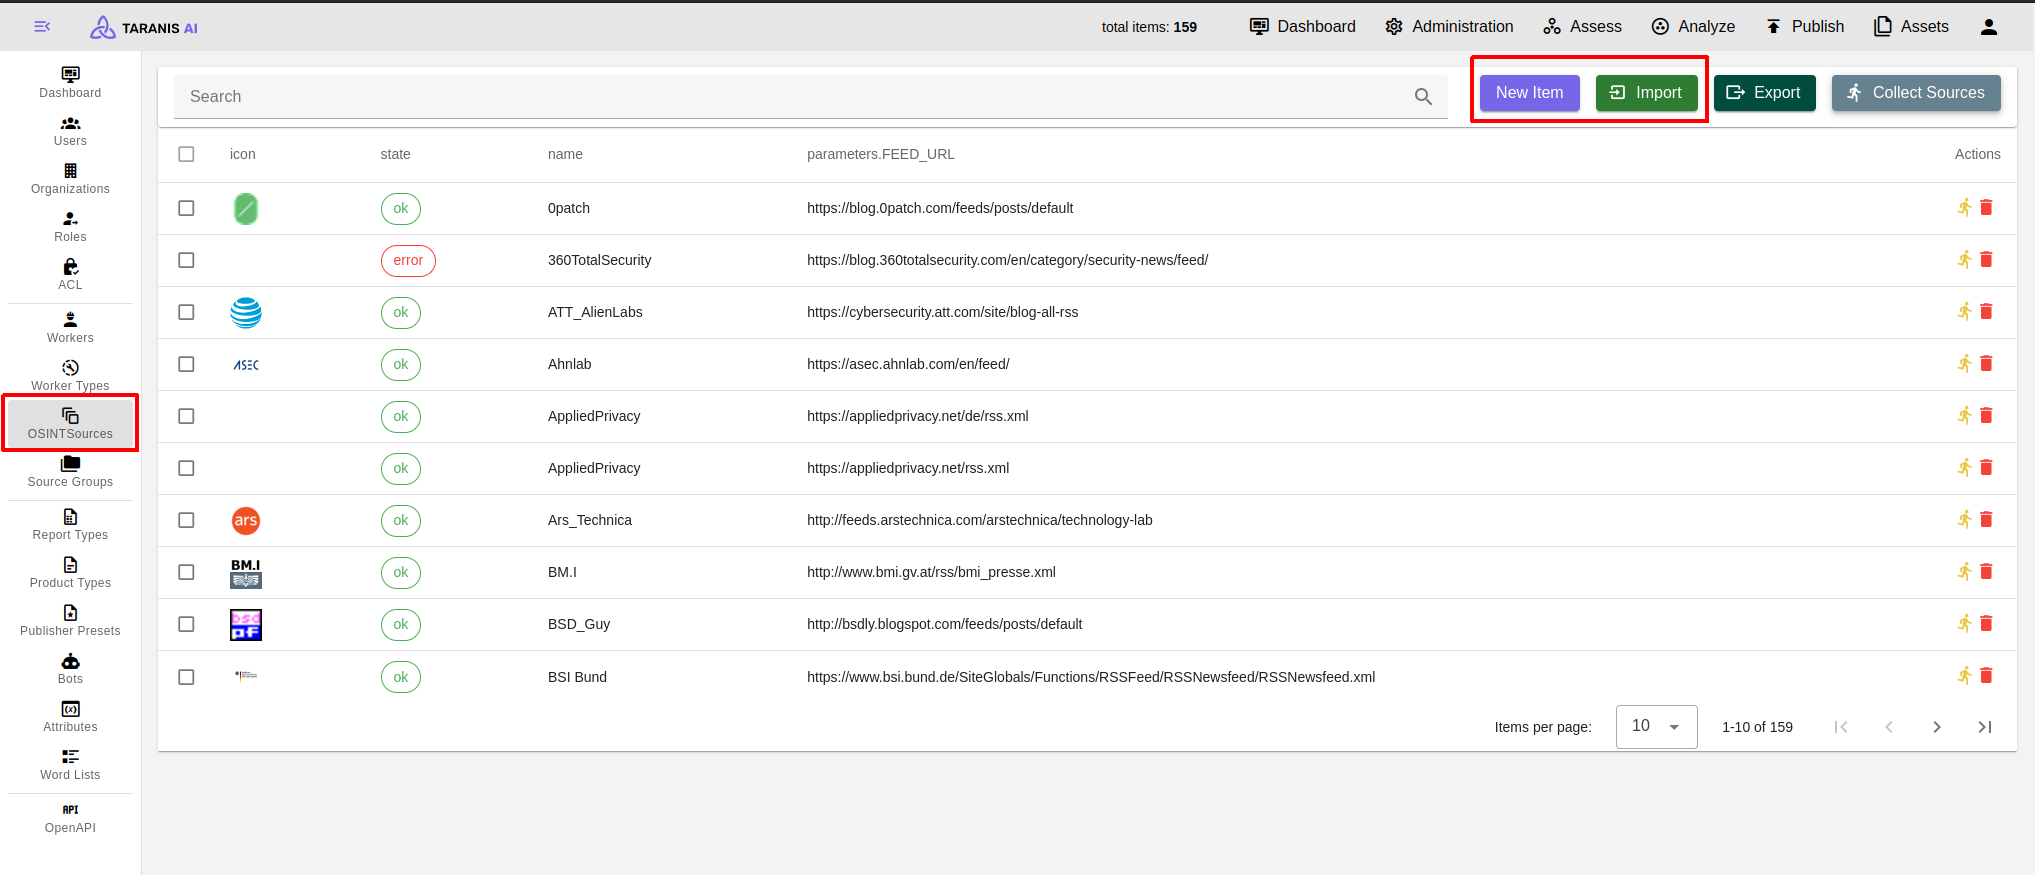The width and height of the screenshot is (2035, 875).
Task: Delete the ATT_AlienLabs source
Action: 1986,312
